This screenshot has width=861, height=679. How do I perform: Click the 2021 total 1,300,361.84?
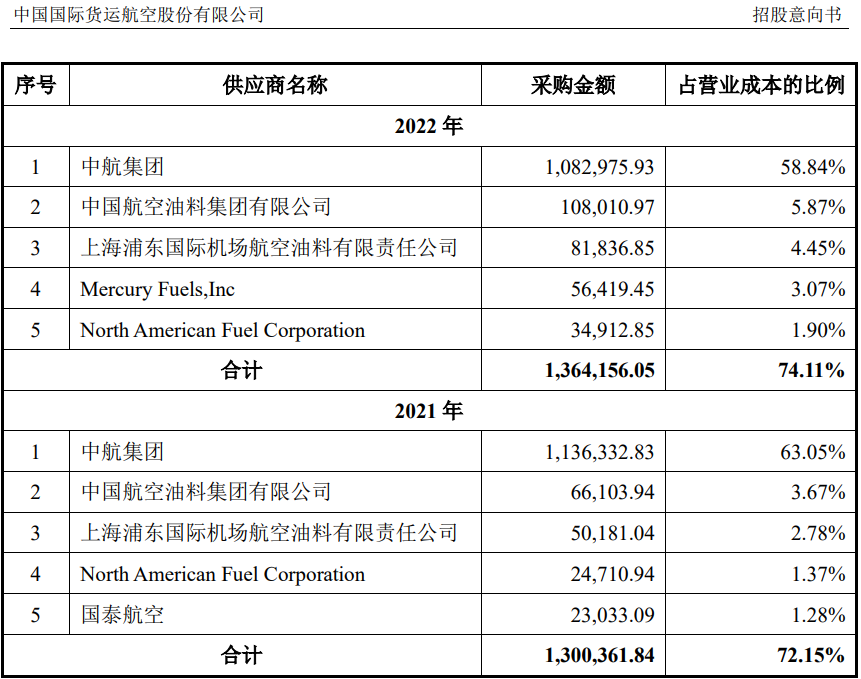(x=600, y=655)
